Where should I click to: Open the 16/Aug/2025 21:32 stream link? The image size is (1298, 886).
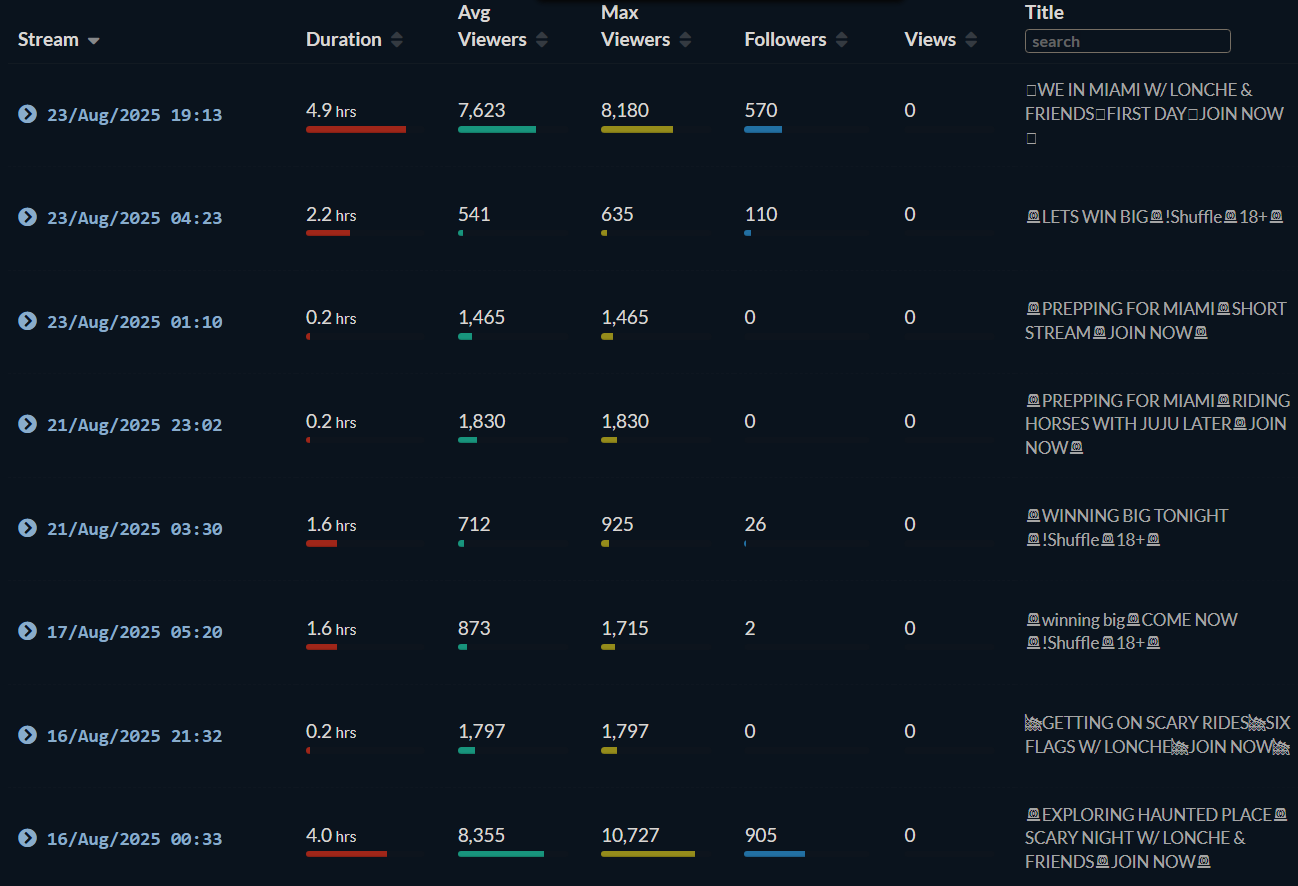tap(135, 736)
